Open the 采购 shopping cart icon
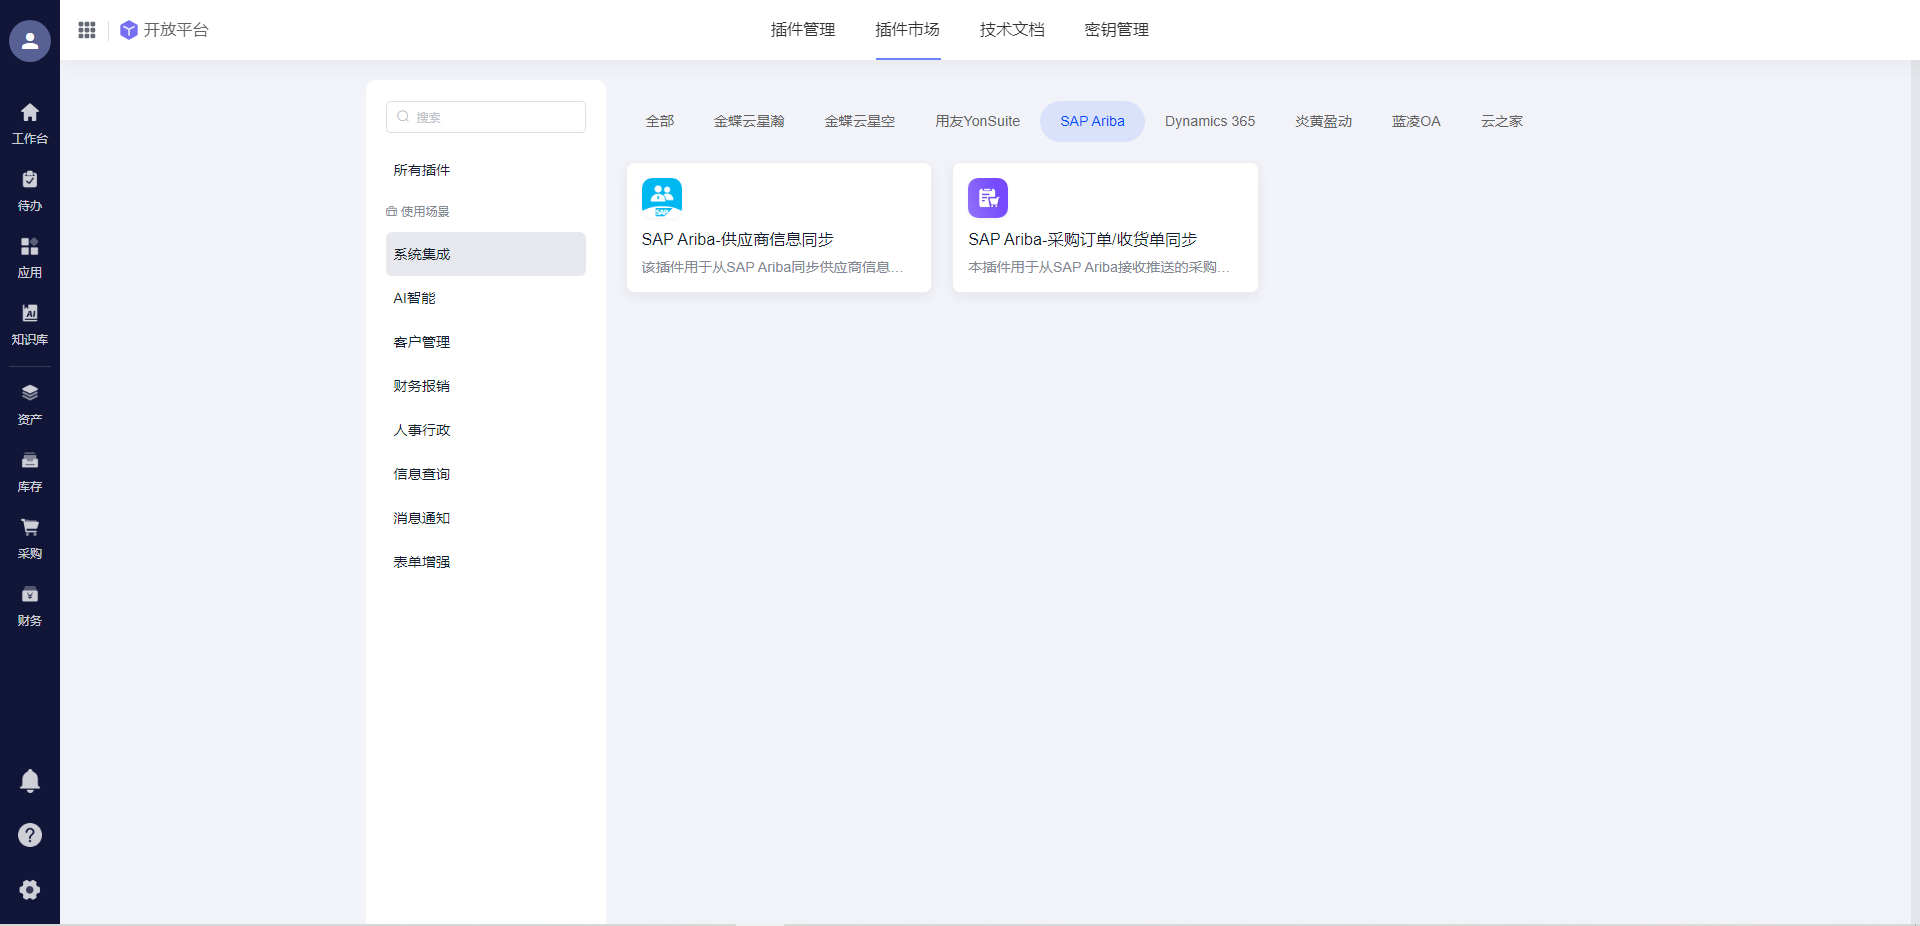 coord(30,537)
